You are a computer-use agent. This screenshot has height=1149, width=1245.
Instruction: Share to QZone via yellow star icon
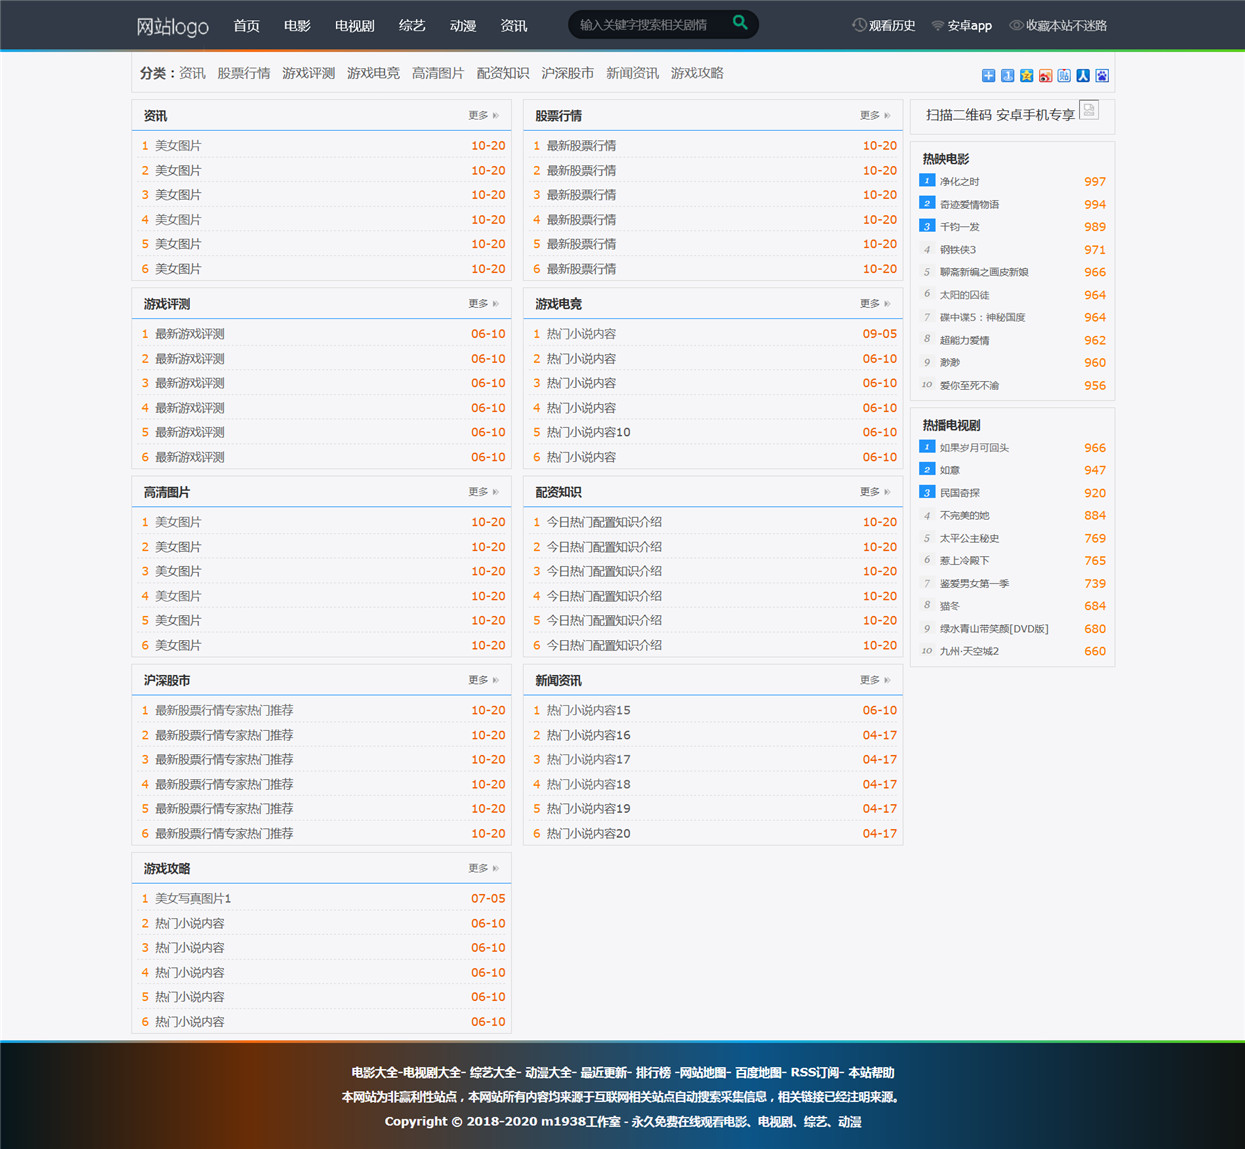(1027, 75)
